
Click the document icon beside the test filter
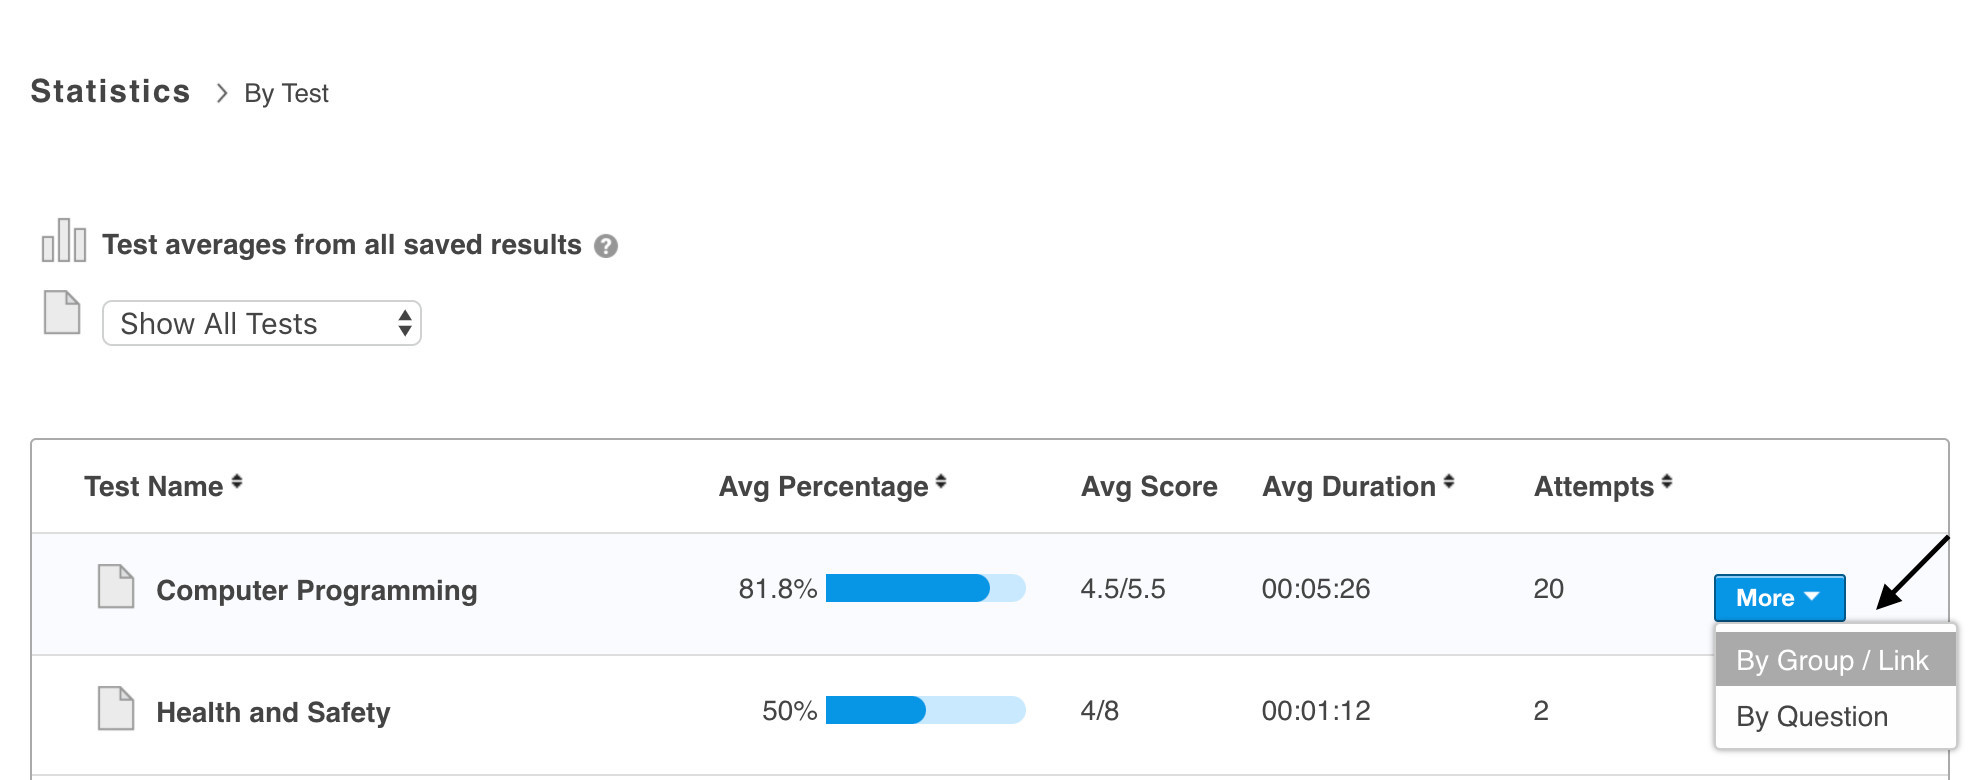pos(62,313)
